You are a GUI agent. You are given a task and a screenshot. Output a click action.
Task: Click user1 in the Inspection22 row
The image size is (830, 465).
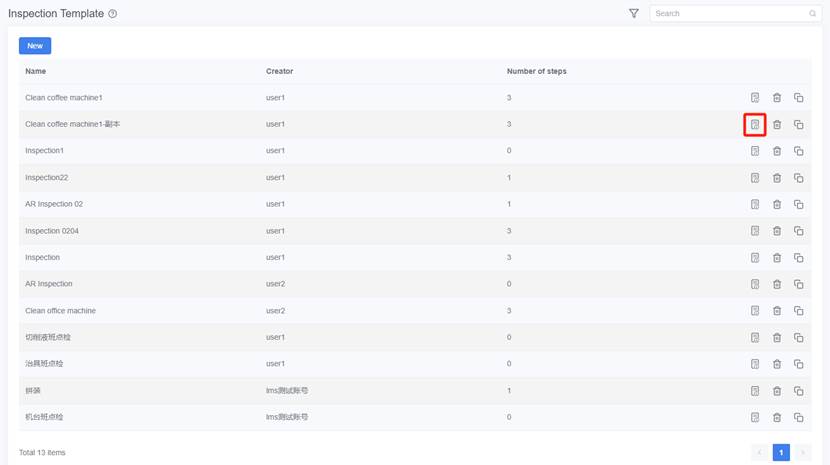click(x=275, y=177)
